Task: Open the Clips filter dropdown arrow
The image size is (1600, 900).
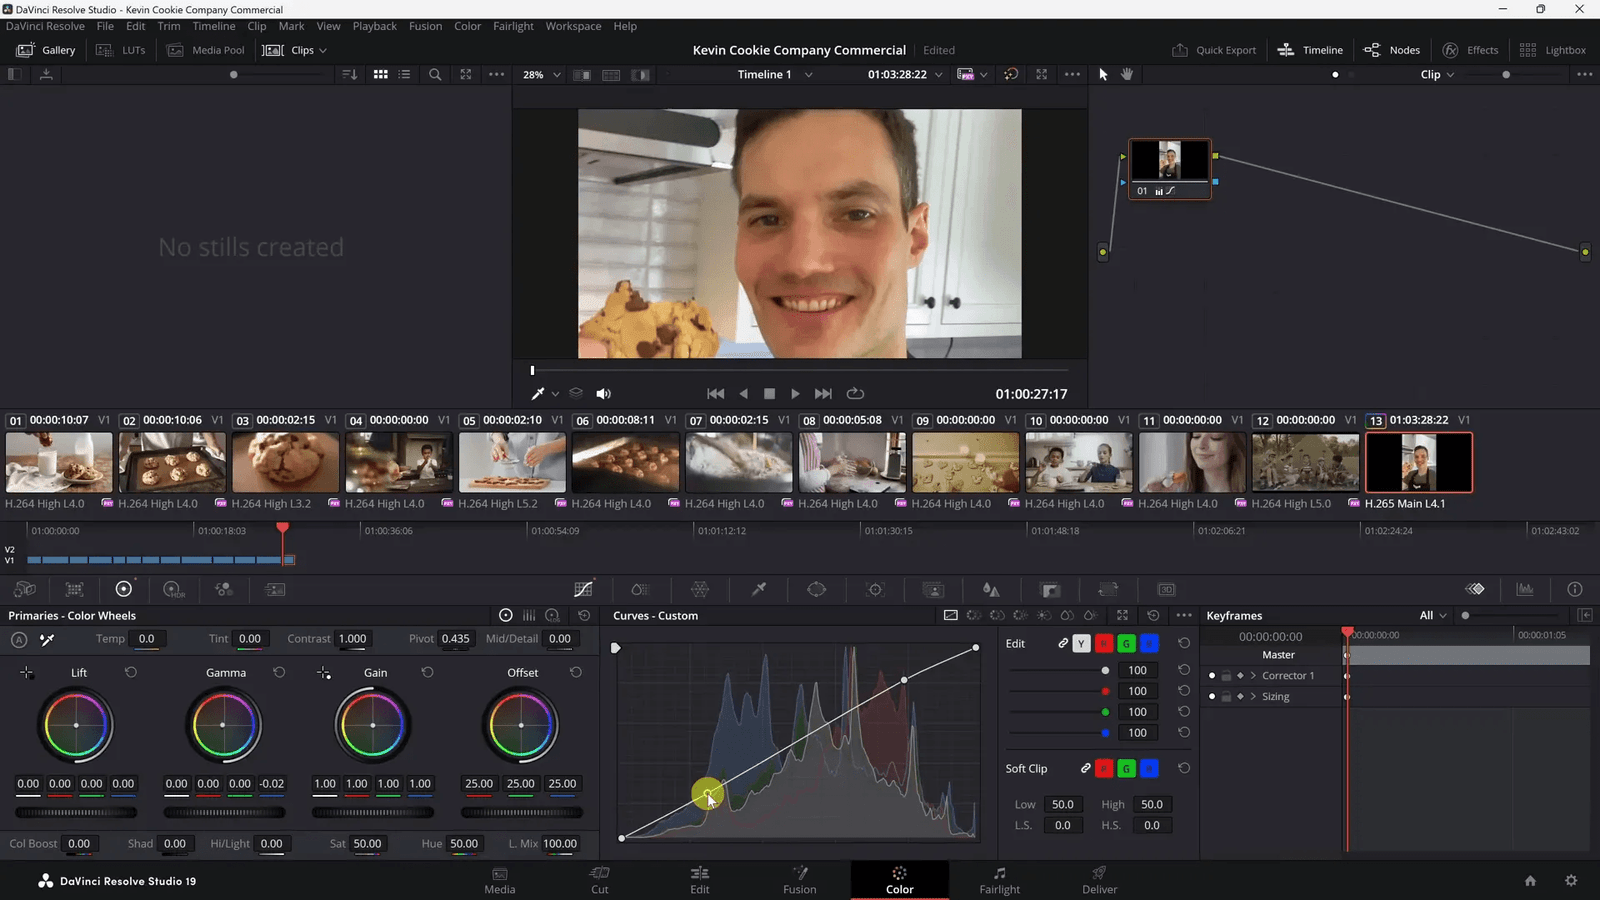Action: point(323,51)
